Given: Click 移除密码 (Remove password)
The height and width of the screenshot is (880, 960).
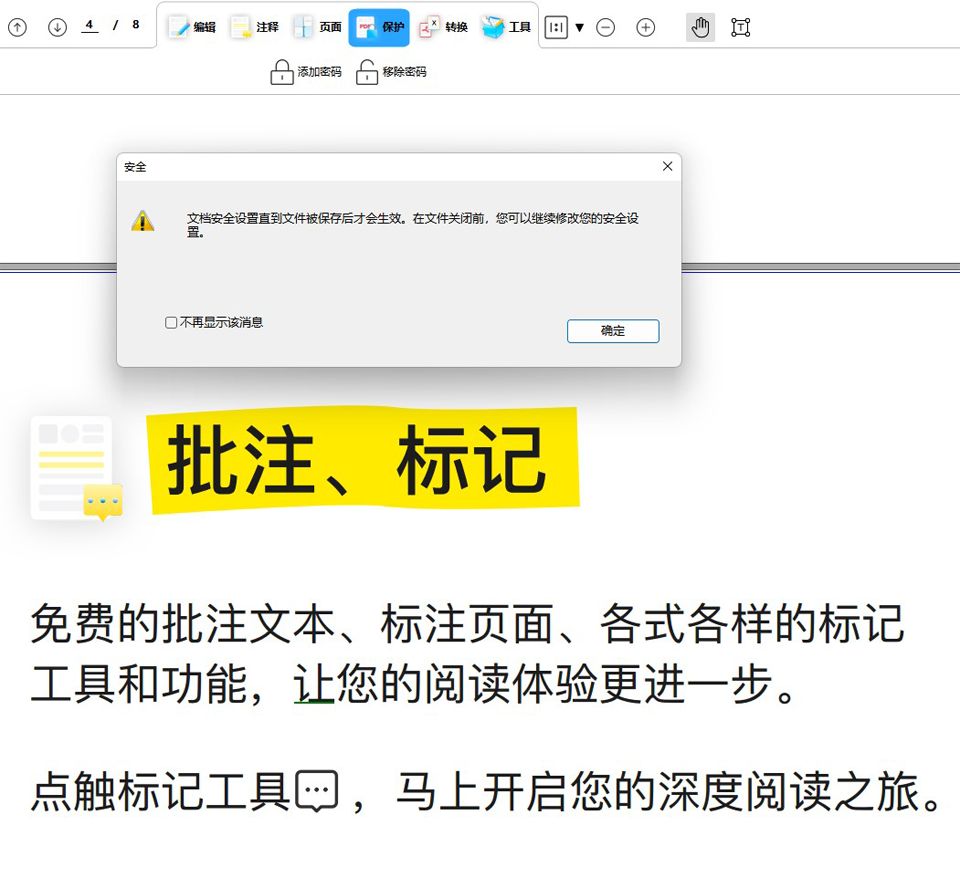Looking at the screenshot, I should [x=391, y=72].
